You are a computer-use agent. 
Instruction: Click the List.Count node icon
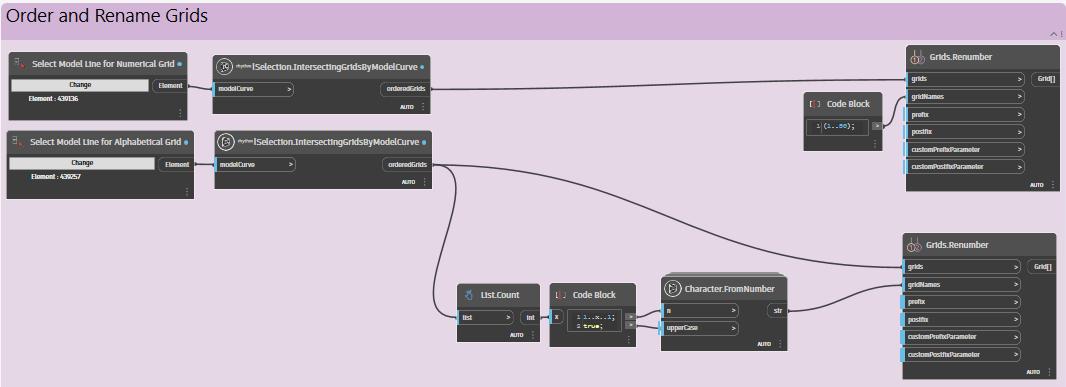468,295
